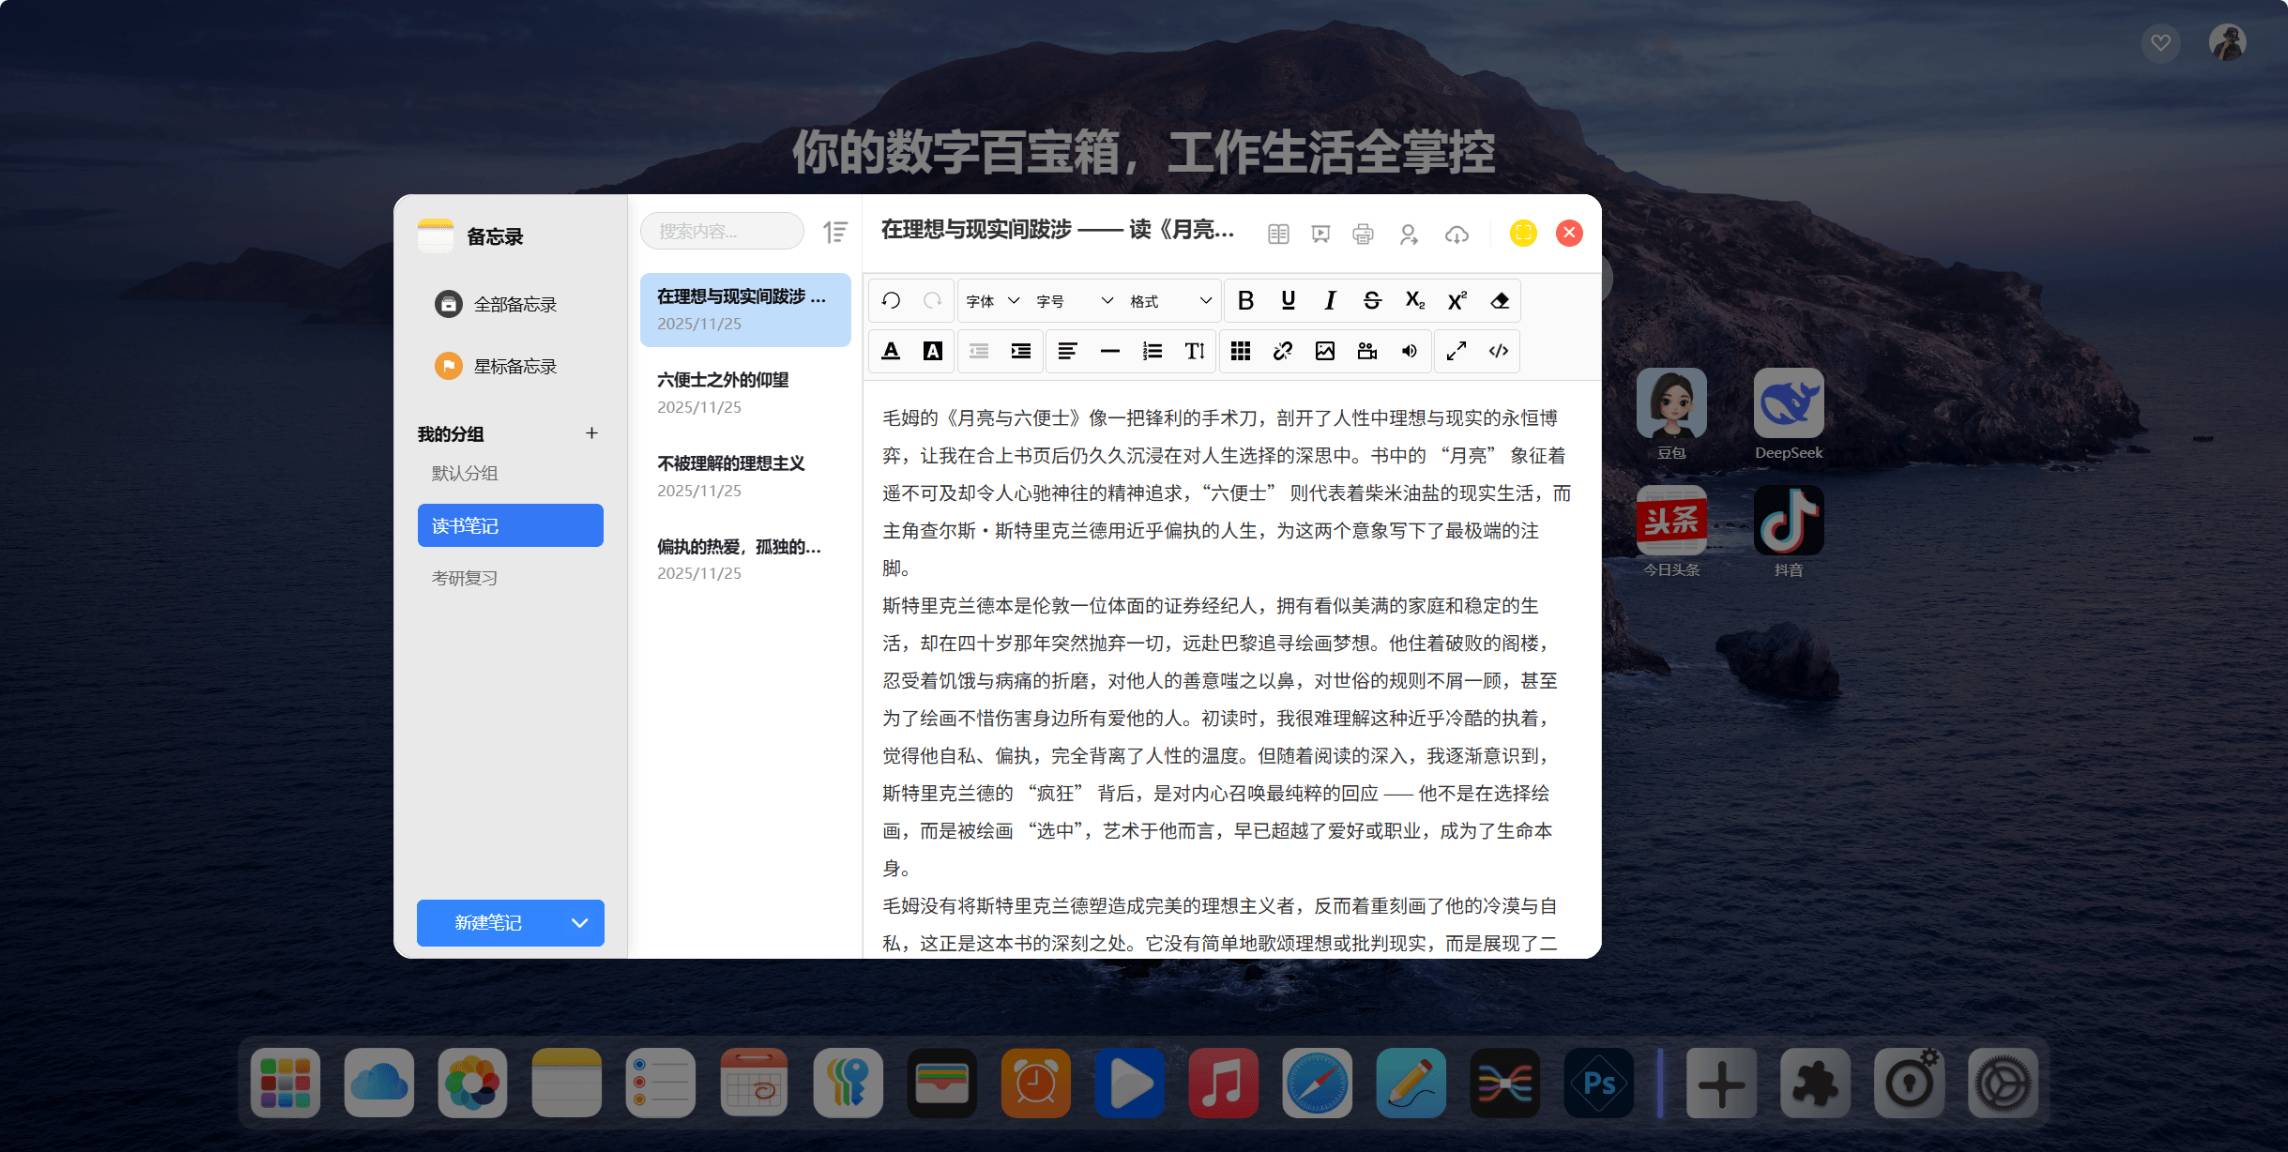Click the 新建笔记 button
The height and width of the screenshot is (1152, 2288).
488,923
